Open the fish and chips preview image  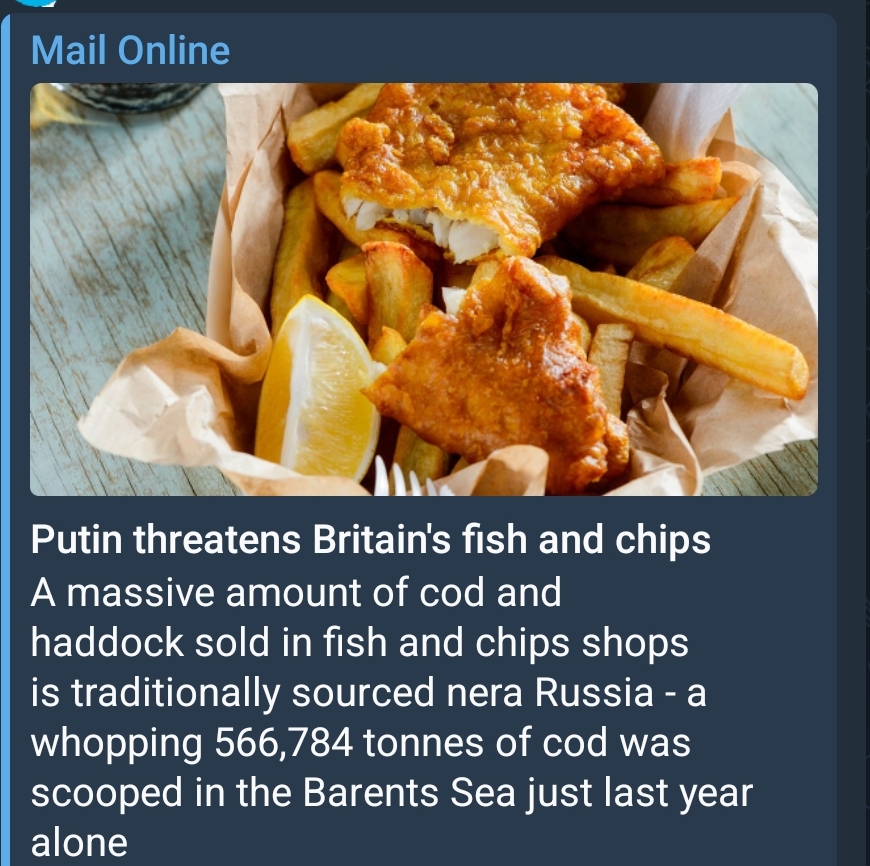pos(423,289)
